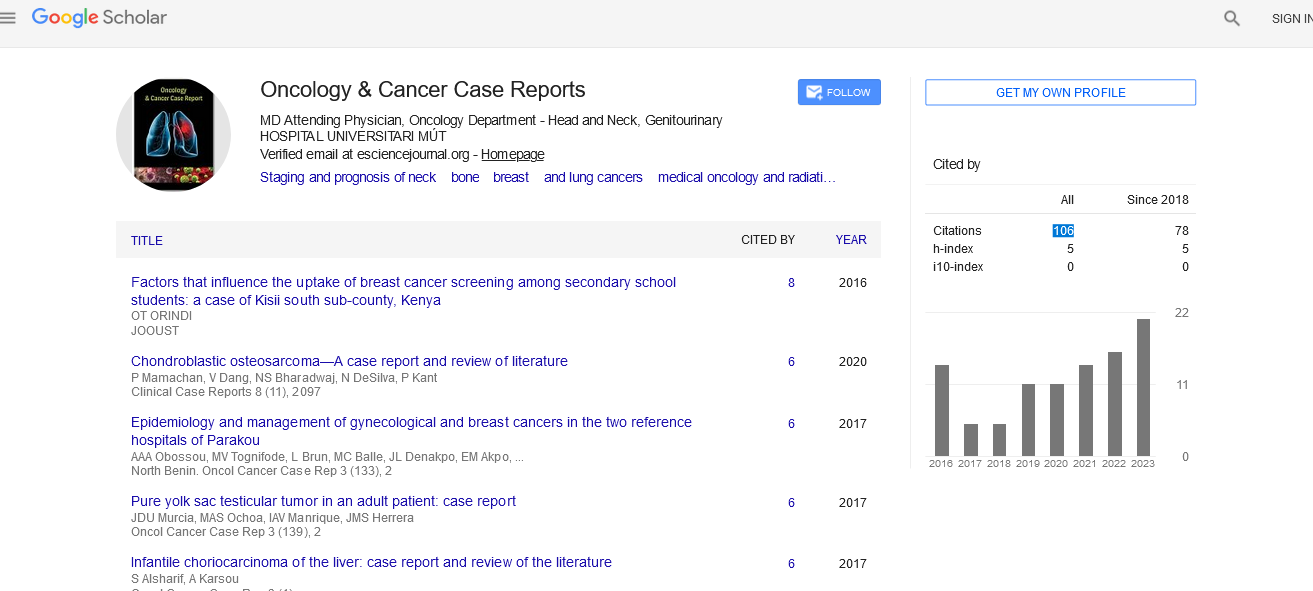Image resolution: width=1313 pixels, height=591 pixels.
Task: Open Pure yolk sac testicular tumor article
Action: coord(323,501)
